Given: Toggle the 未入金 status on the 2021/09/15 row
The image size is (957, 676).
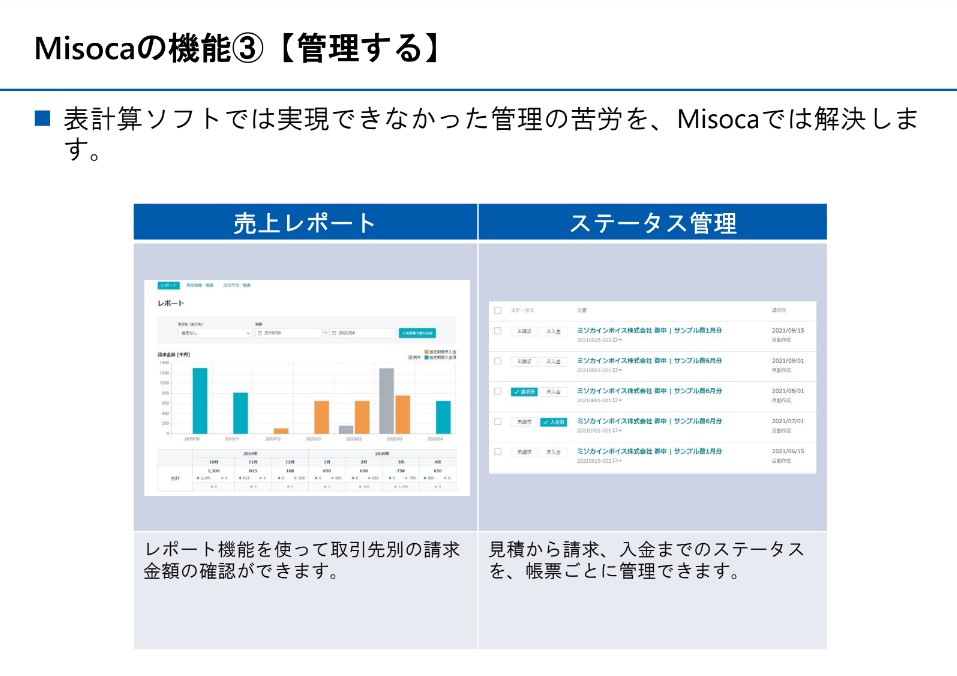Looking at the screenshot, I should point(553,331).
